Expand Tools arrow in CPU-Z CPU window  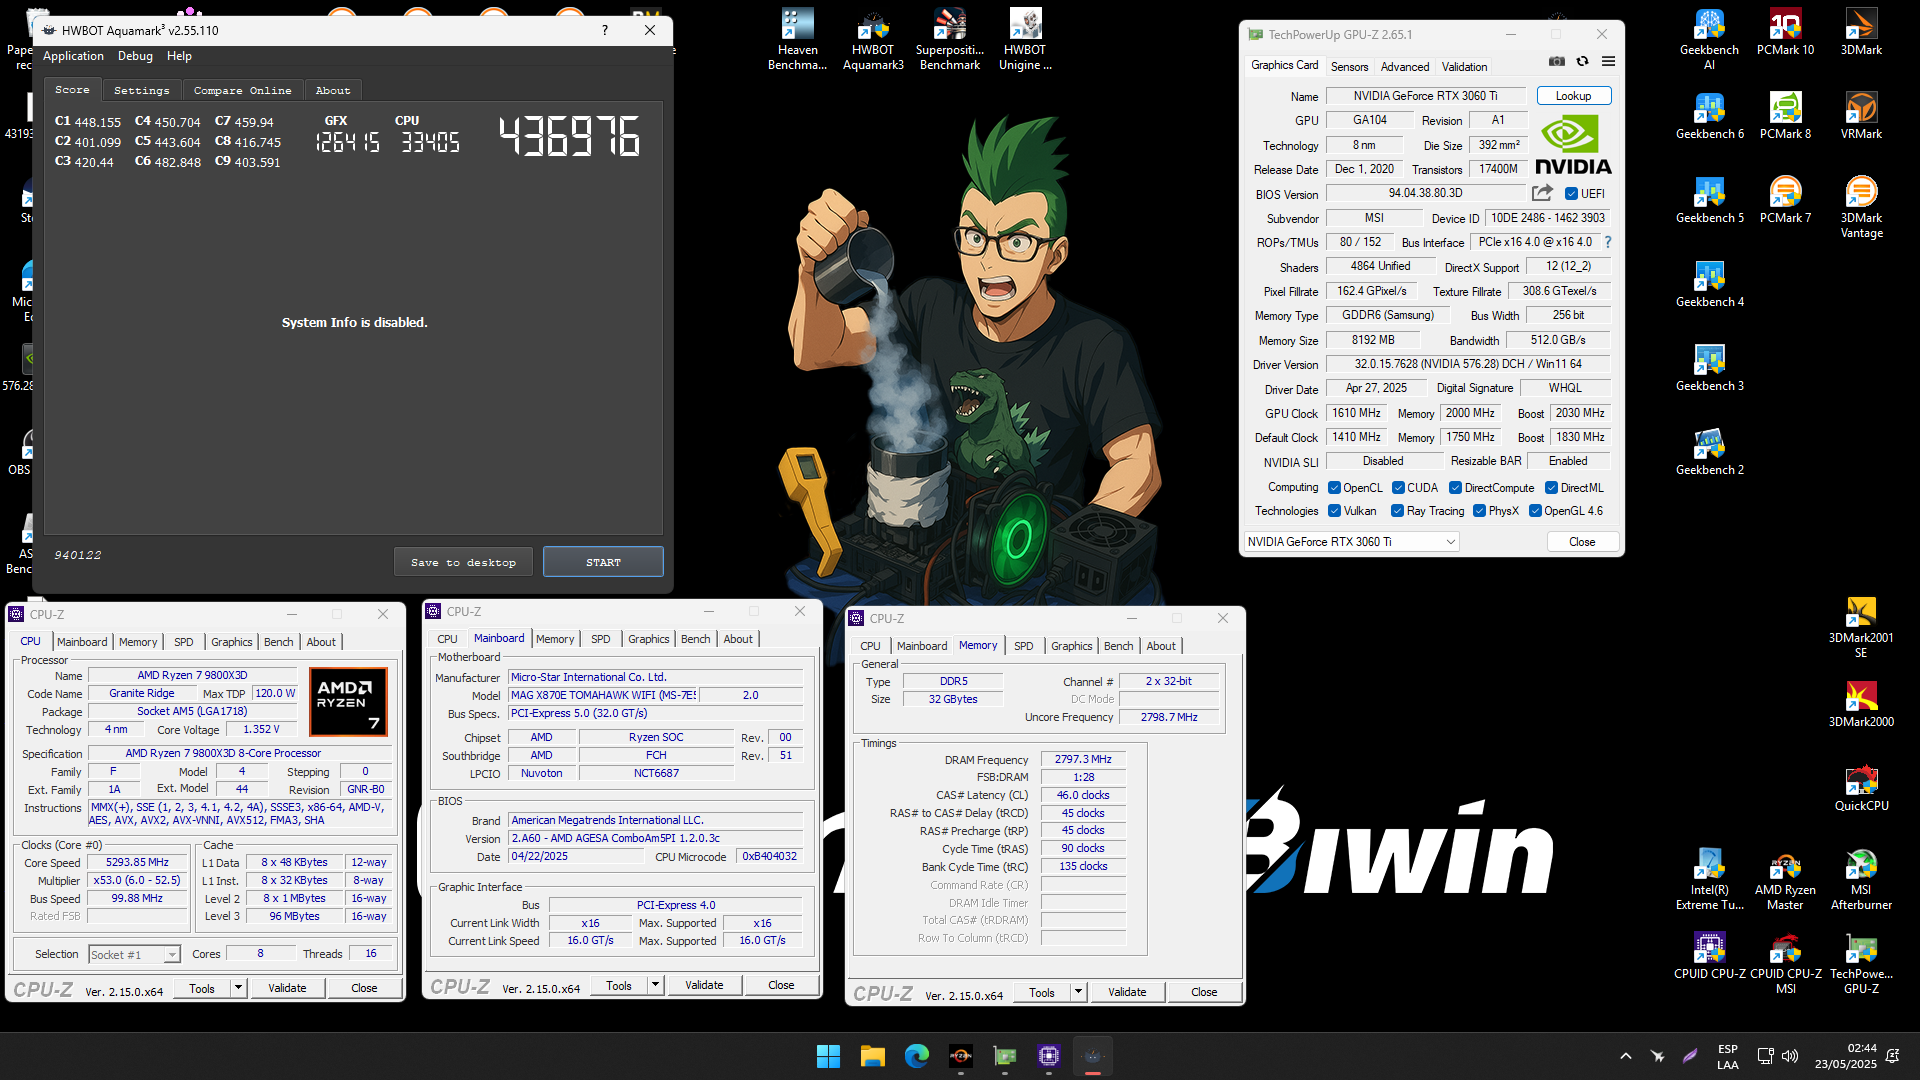click(238, 988)
